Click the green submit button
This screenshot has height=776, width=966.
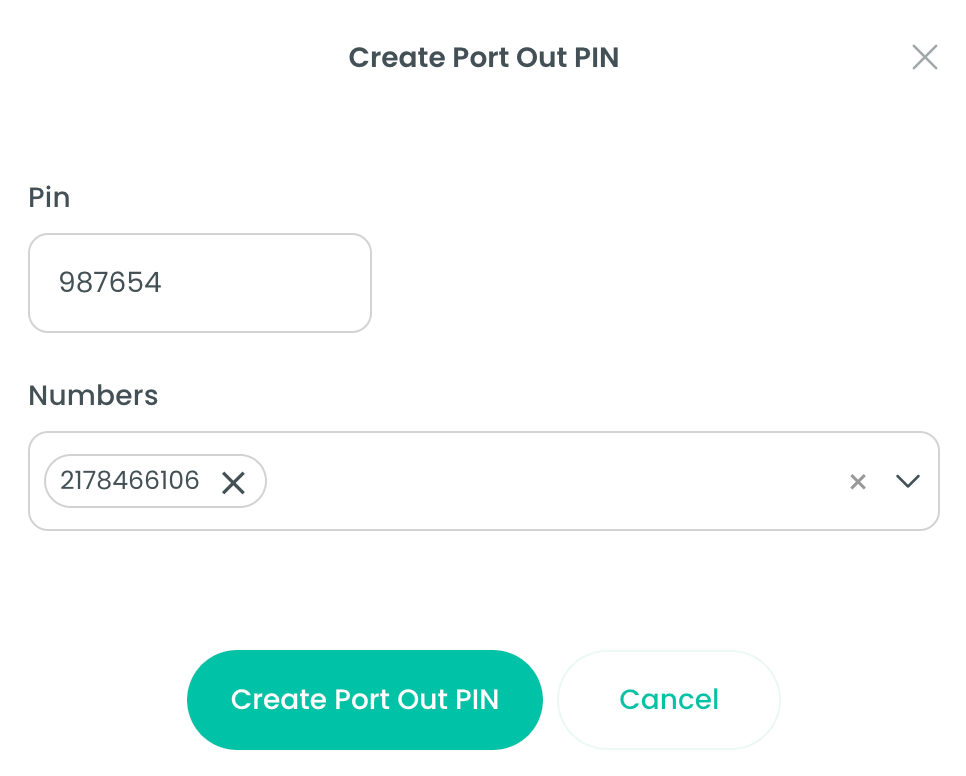pyautogui.click(x=364, y=699)
